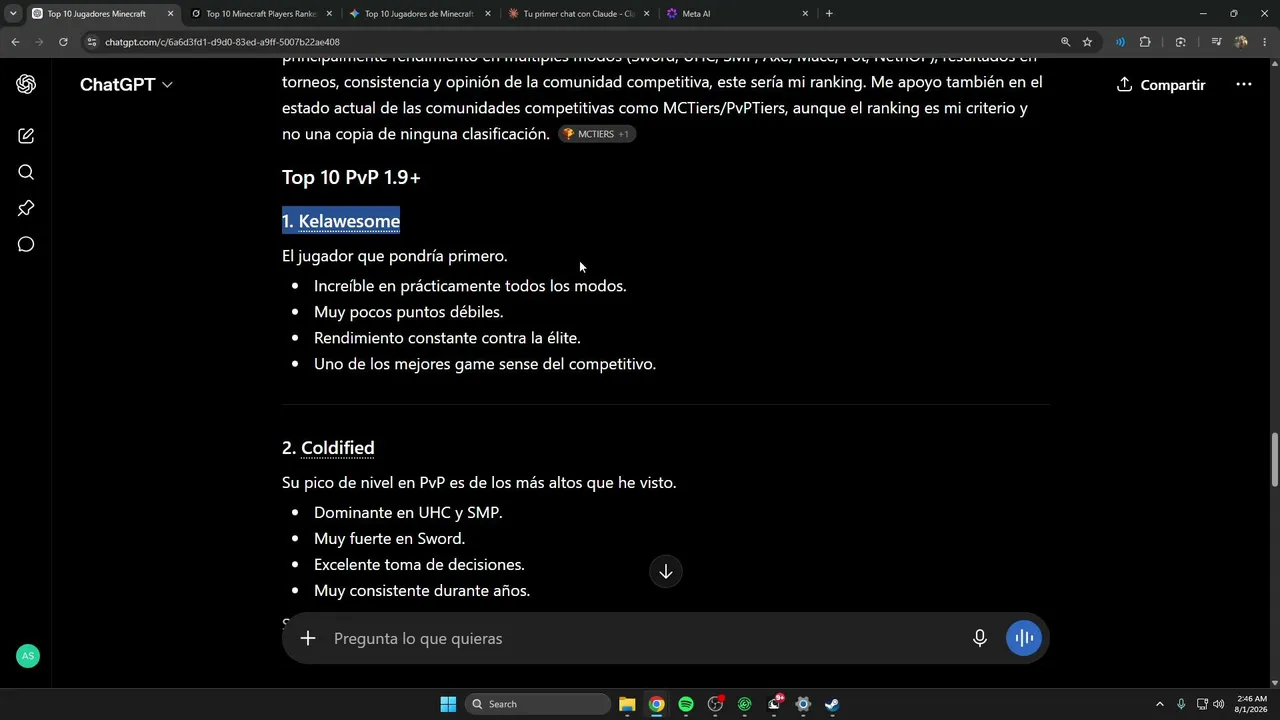The image size is (1280, 720).
Task: Click the blue sound-wave extension icon
Action: [1120, 42]
